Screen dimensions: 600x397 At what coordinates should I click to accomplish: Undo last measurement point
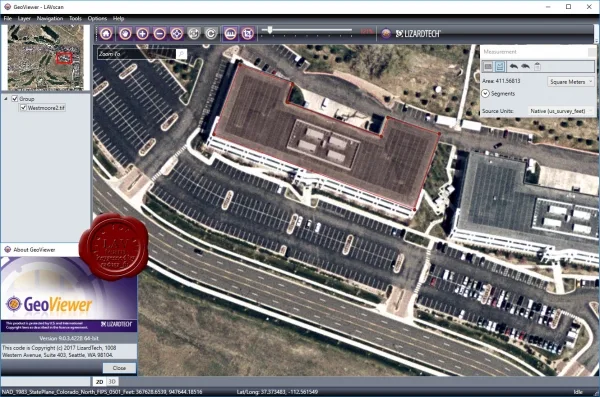[514, 67]
